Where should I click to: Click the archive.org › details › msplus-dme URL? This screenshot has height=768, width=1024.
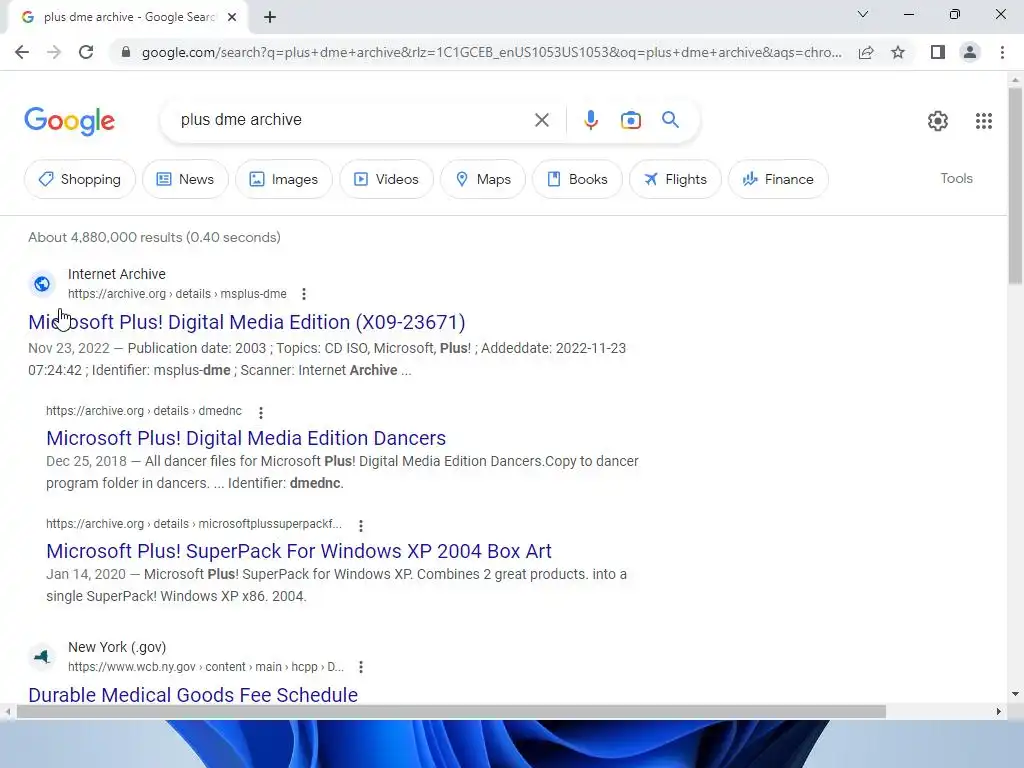pyautogui.click(x=177, y=294)
